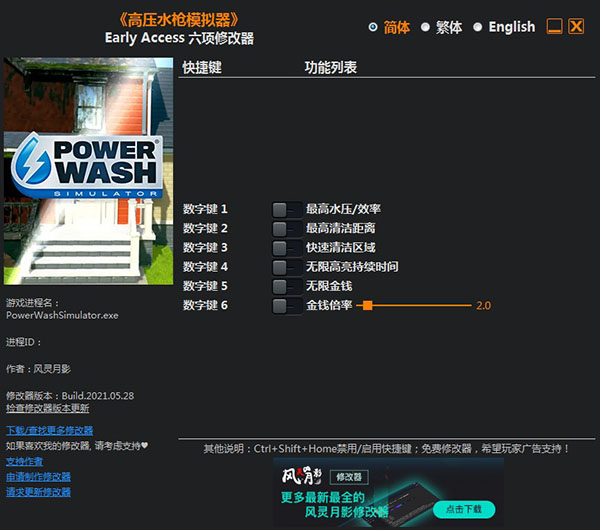The width and height of the screenshot is (600, 530).
Task: Enable 无限高亮持续时间 toggle
Action: tap(286, 267)
